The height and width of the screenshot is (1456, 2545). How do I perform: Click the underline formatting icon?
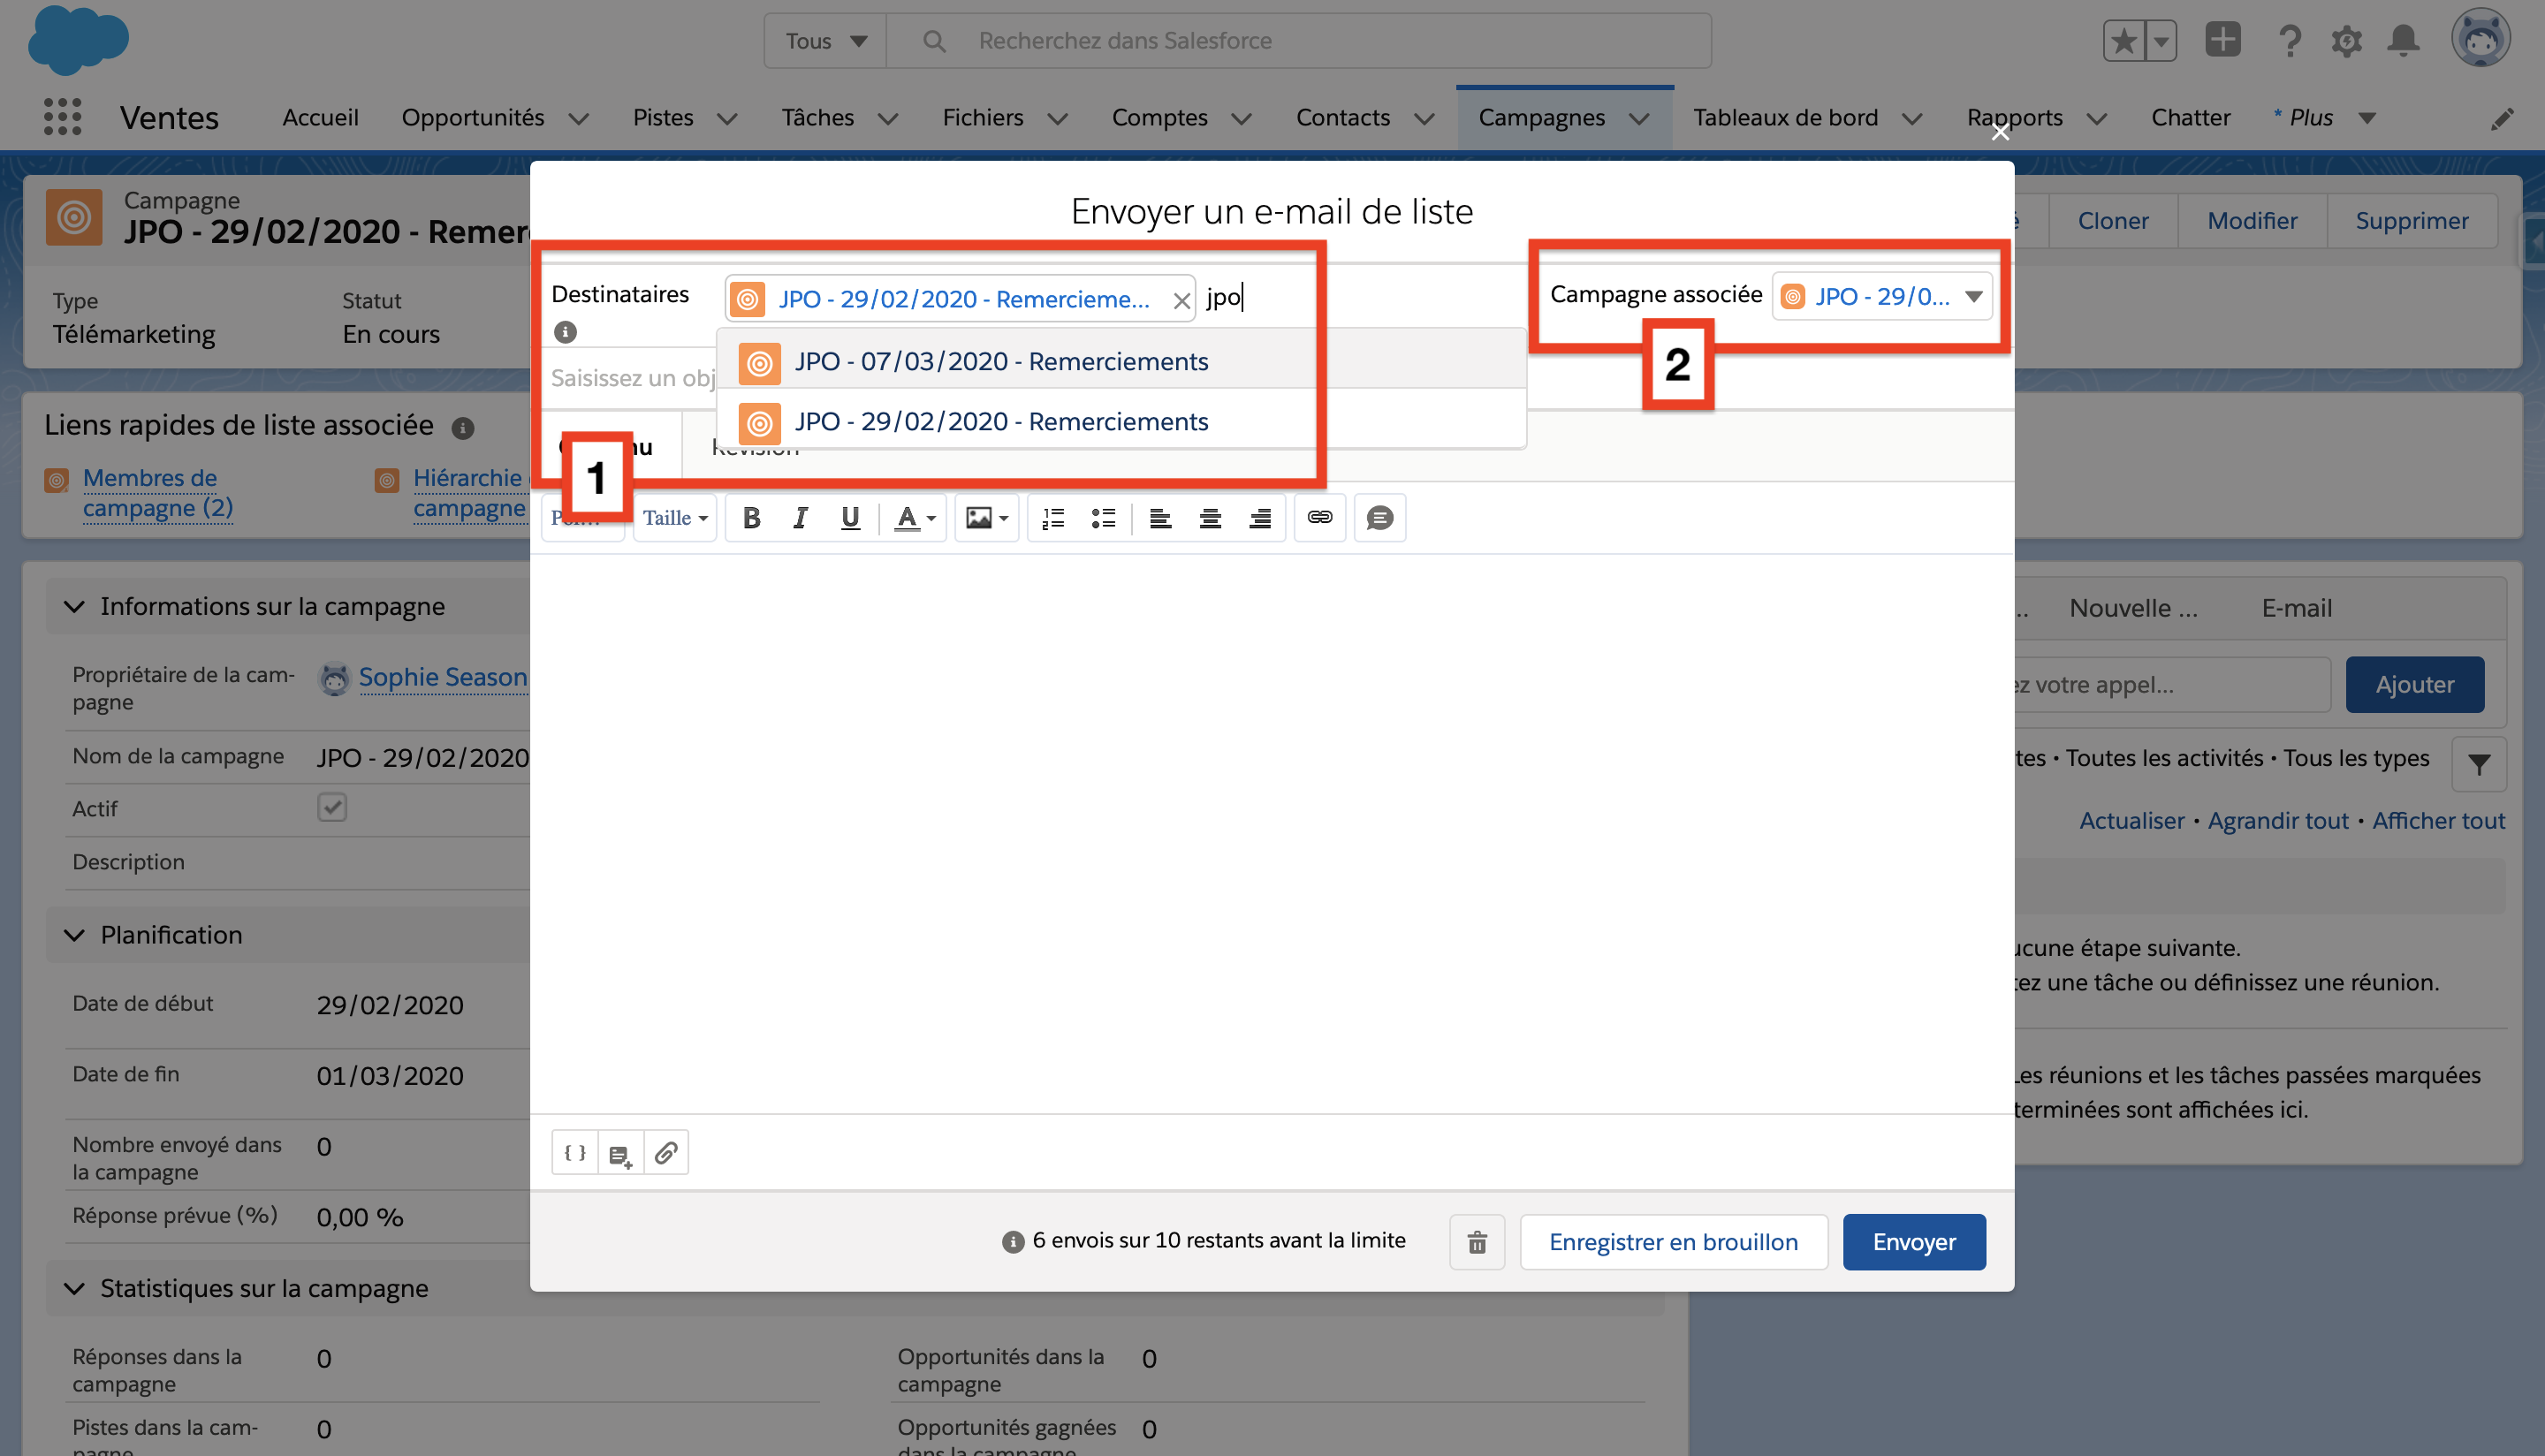pyautogui.click(x=850, y=518)
